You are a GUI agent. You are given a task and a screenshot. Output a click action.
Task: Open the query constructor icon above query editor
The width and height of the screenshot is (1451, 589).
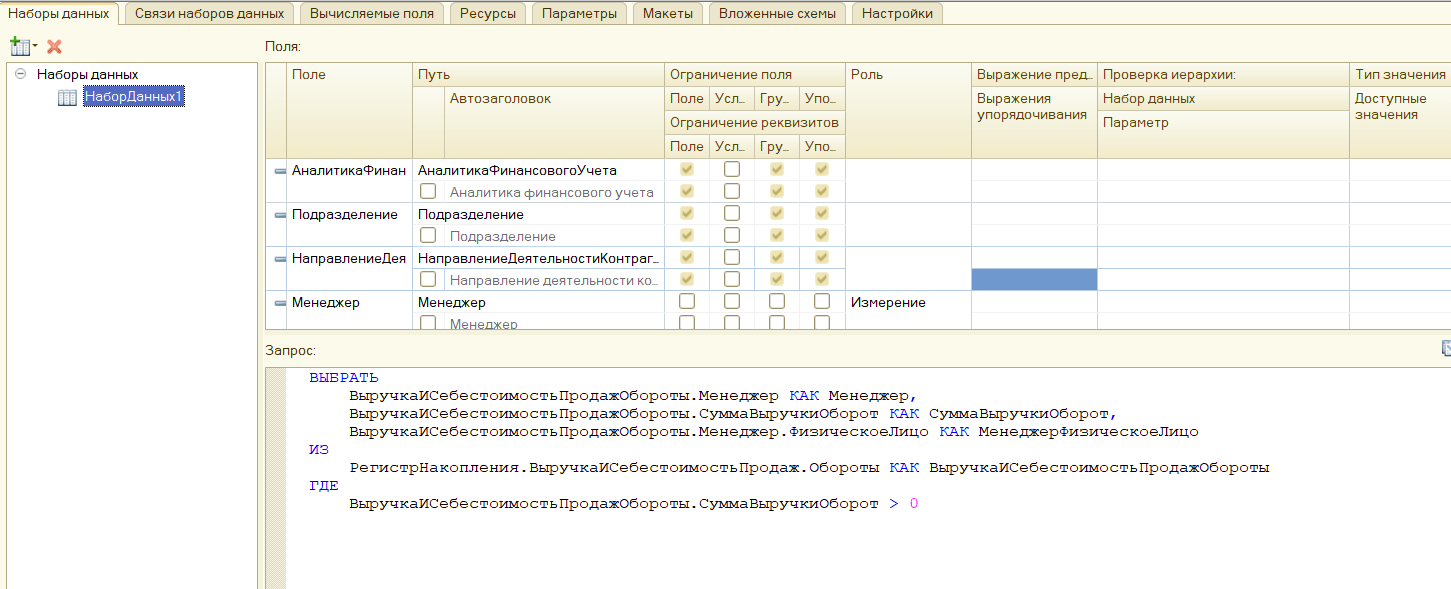1445,348
